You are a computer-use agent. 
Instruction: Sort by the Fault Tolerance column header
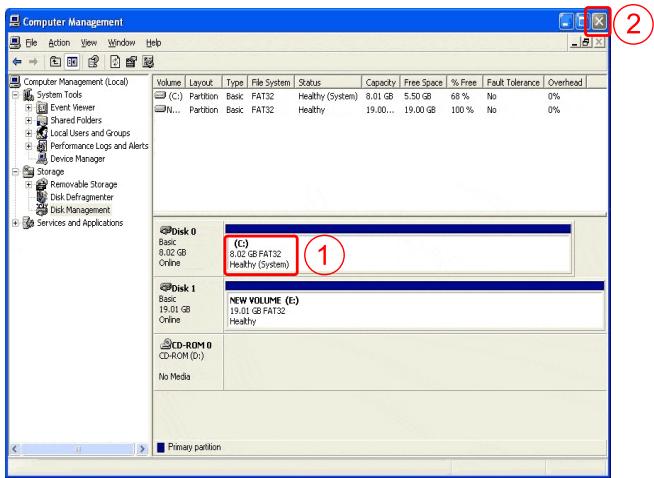pyautogui.click(x=513, y=83)
